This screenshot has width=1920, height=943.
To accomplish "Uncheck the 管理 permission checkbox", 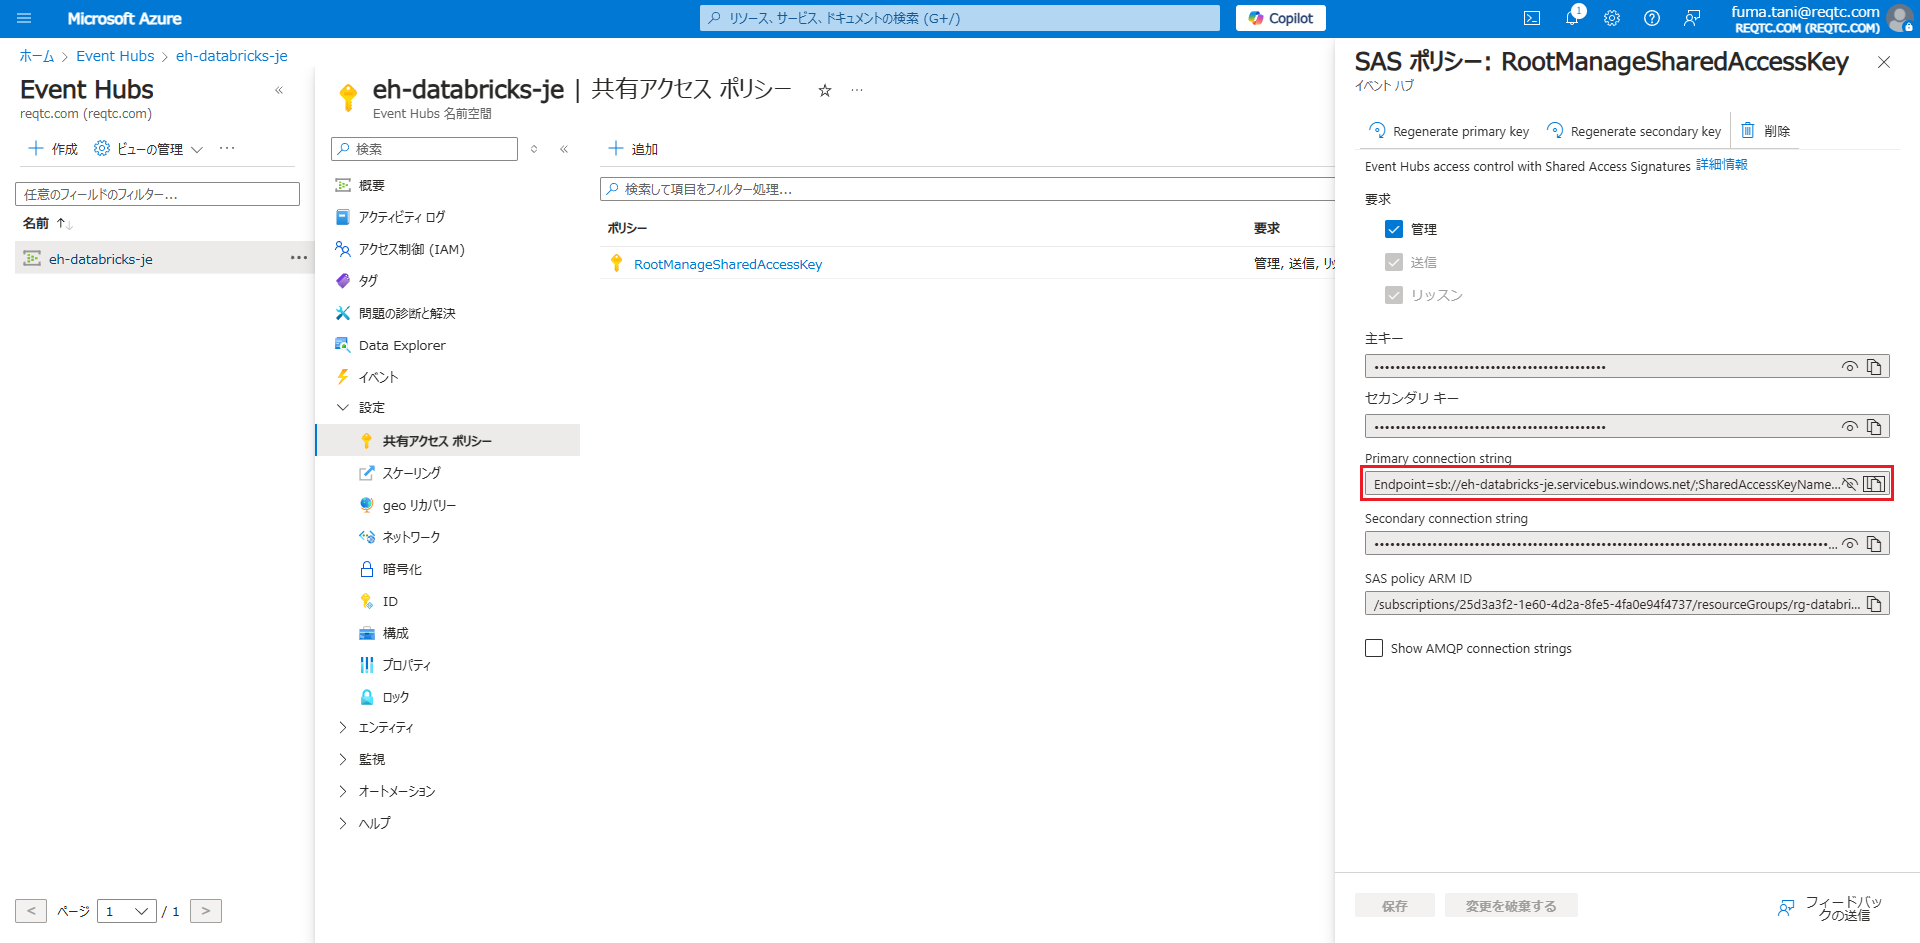I will pyautogui.click(x=1394, y=228).
